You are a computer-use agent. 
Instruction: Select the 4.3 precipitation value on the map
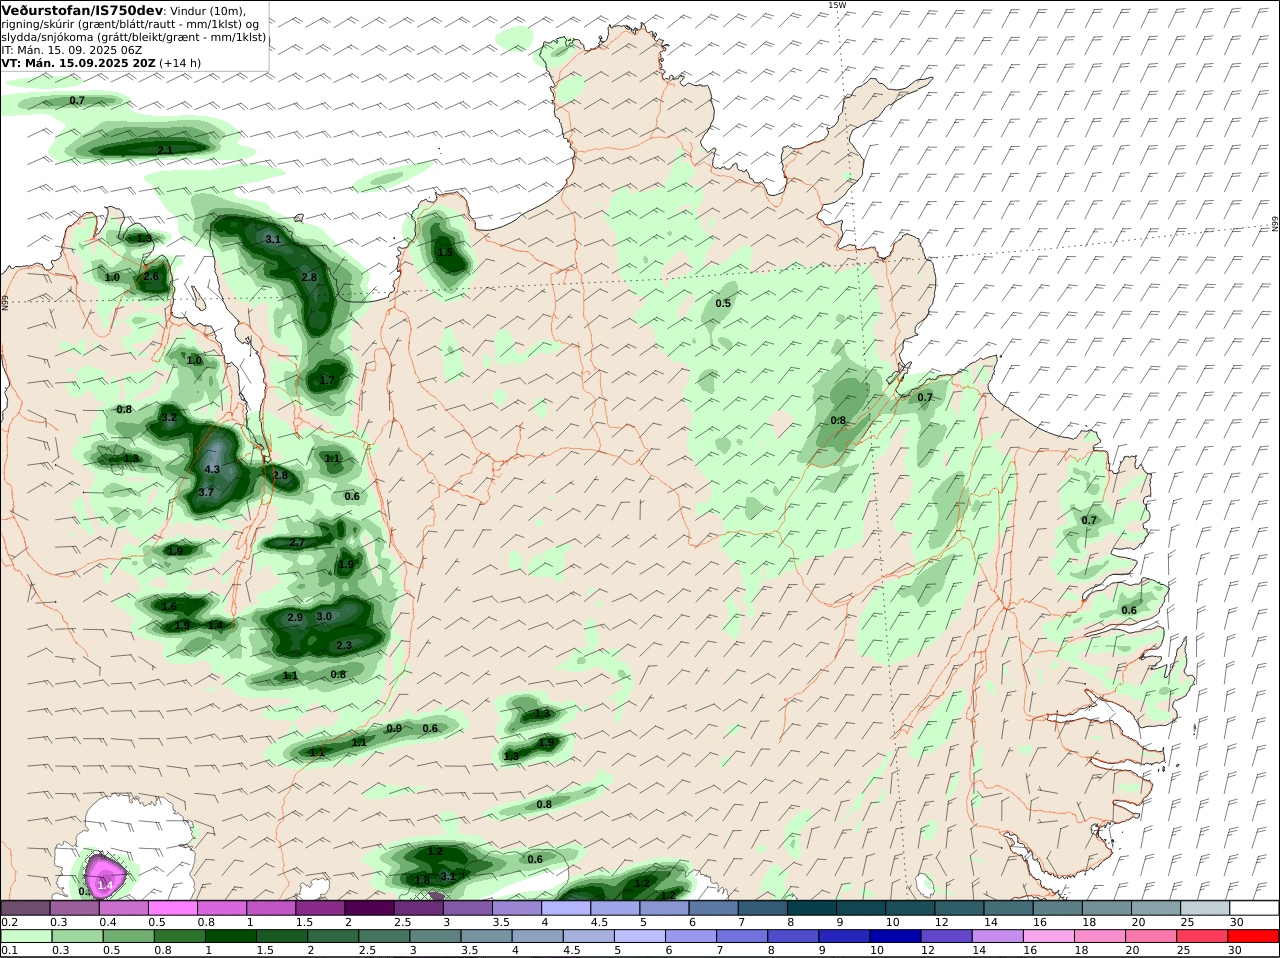pos(211,469)
